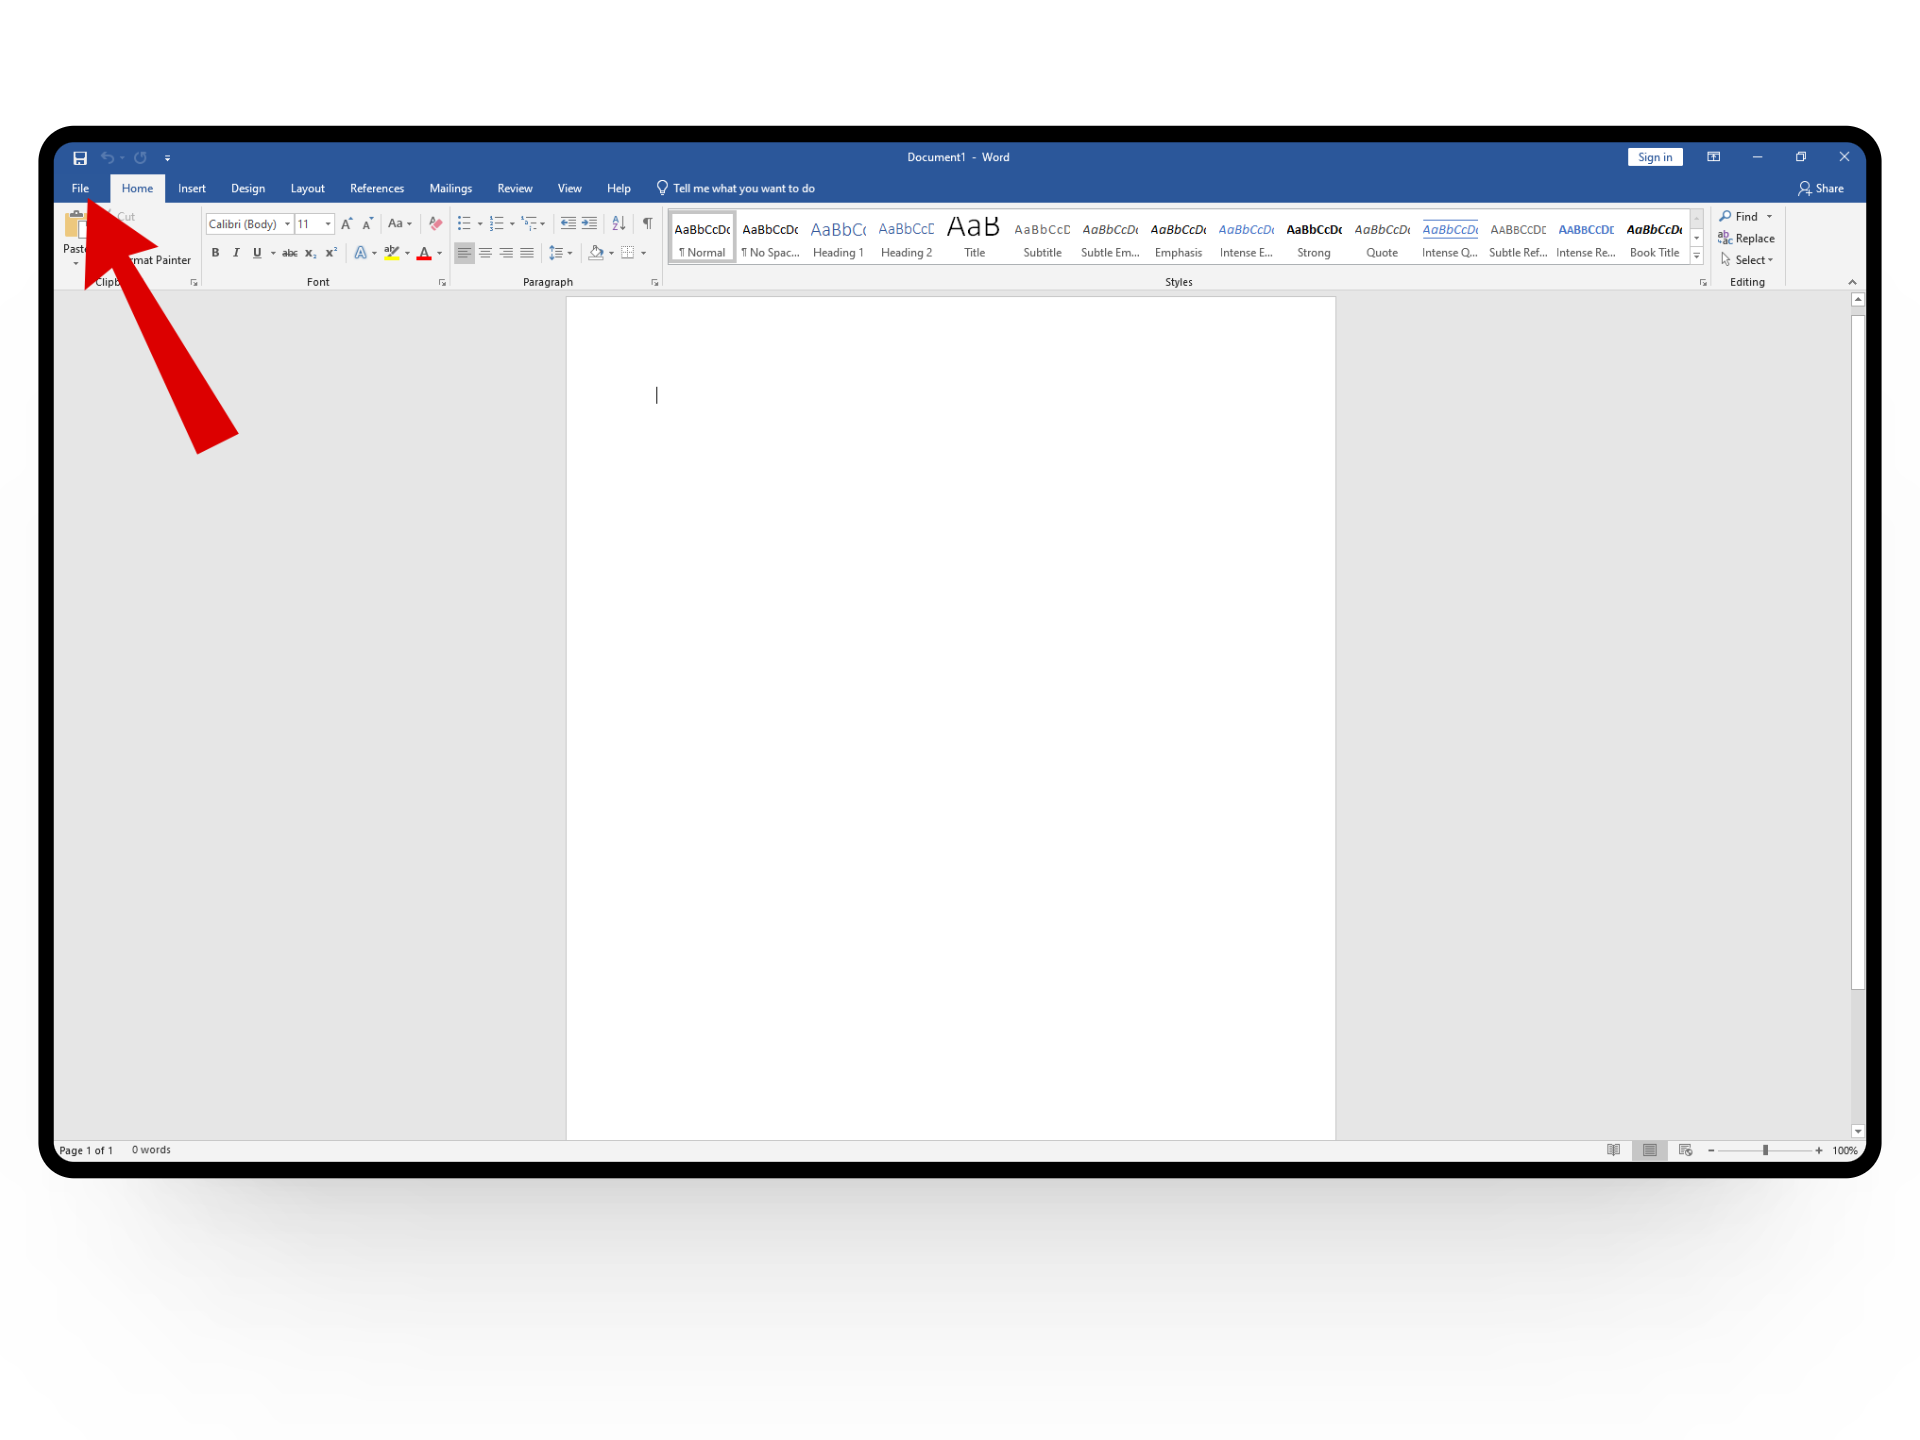Click the zoom slider handle

(1765, 1150)
